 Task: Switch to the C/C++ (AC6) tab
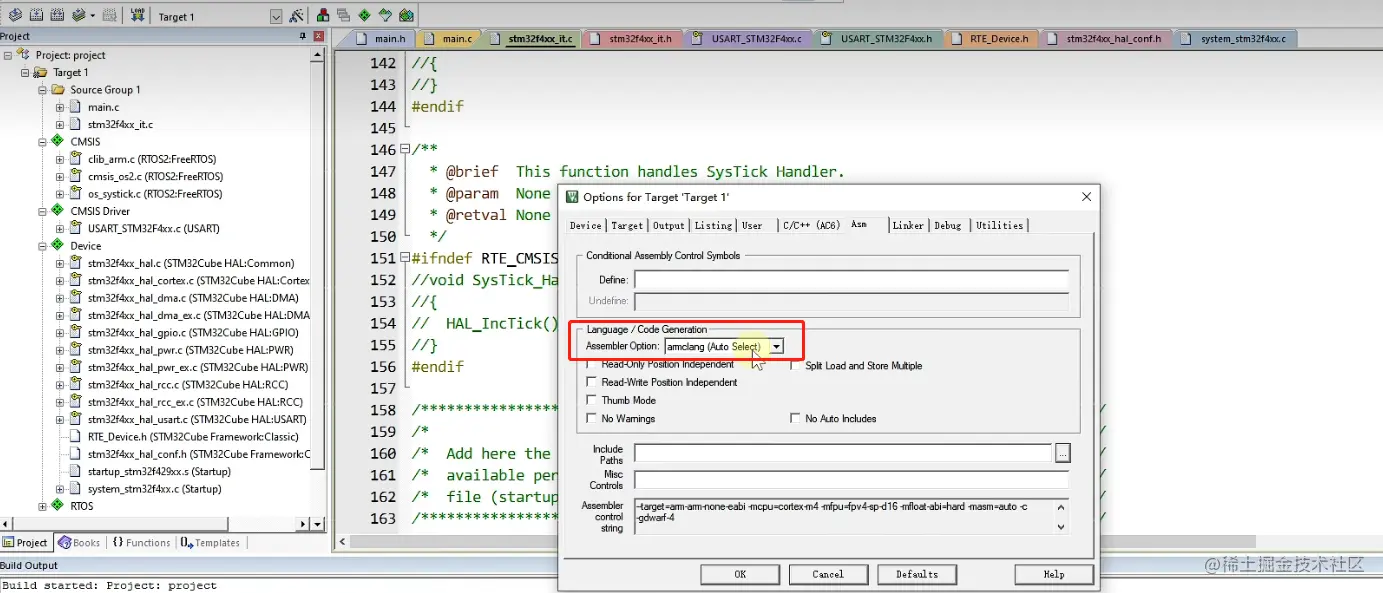coord(811,225)
